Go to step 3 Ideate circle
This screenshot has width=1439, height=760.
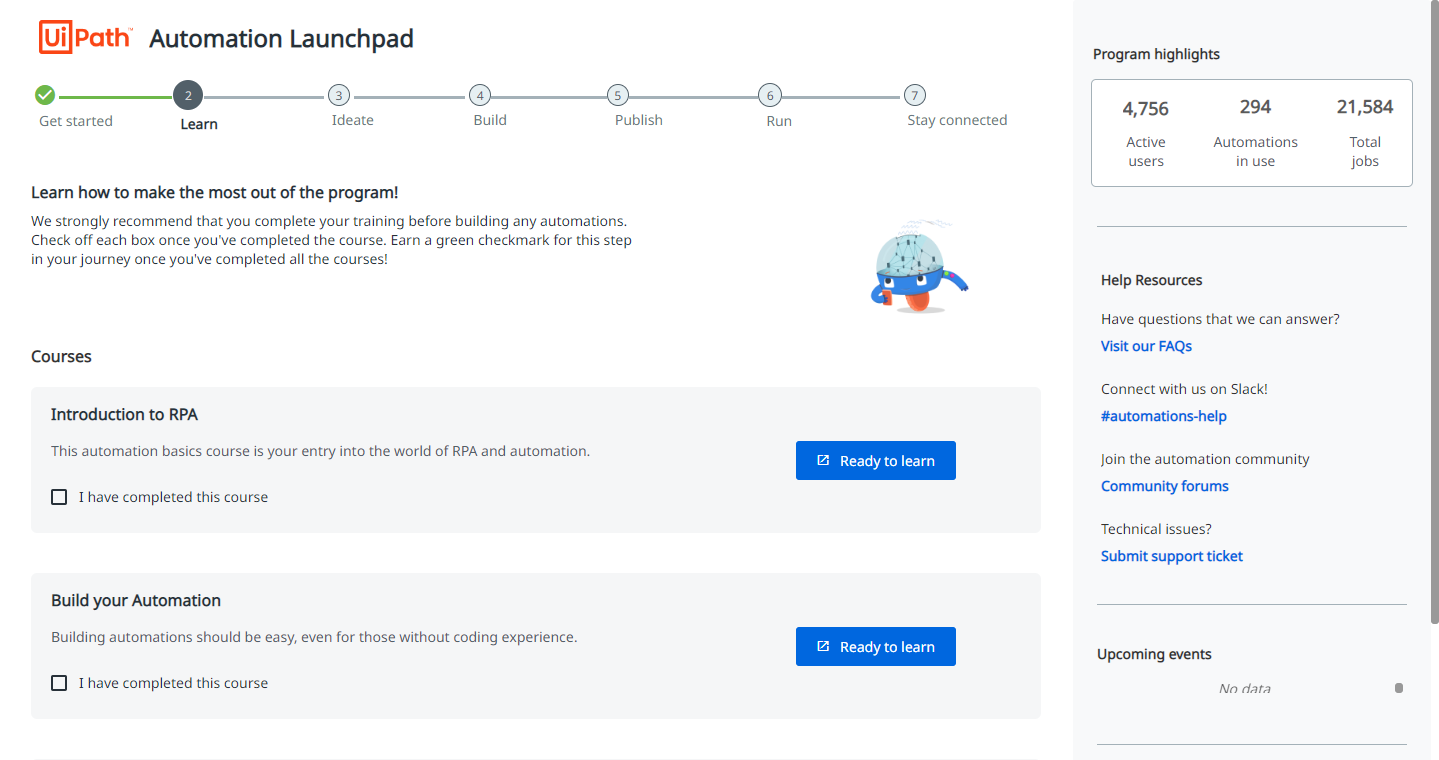[x=339, y=96]
